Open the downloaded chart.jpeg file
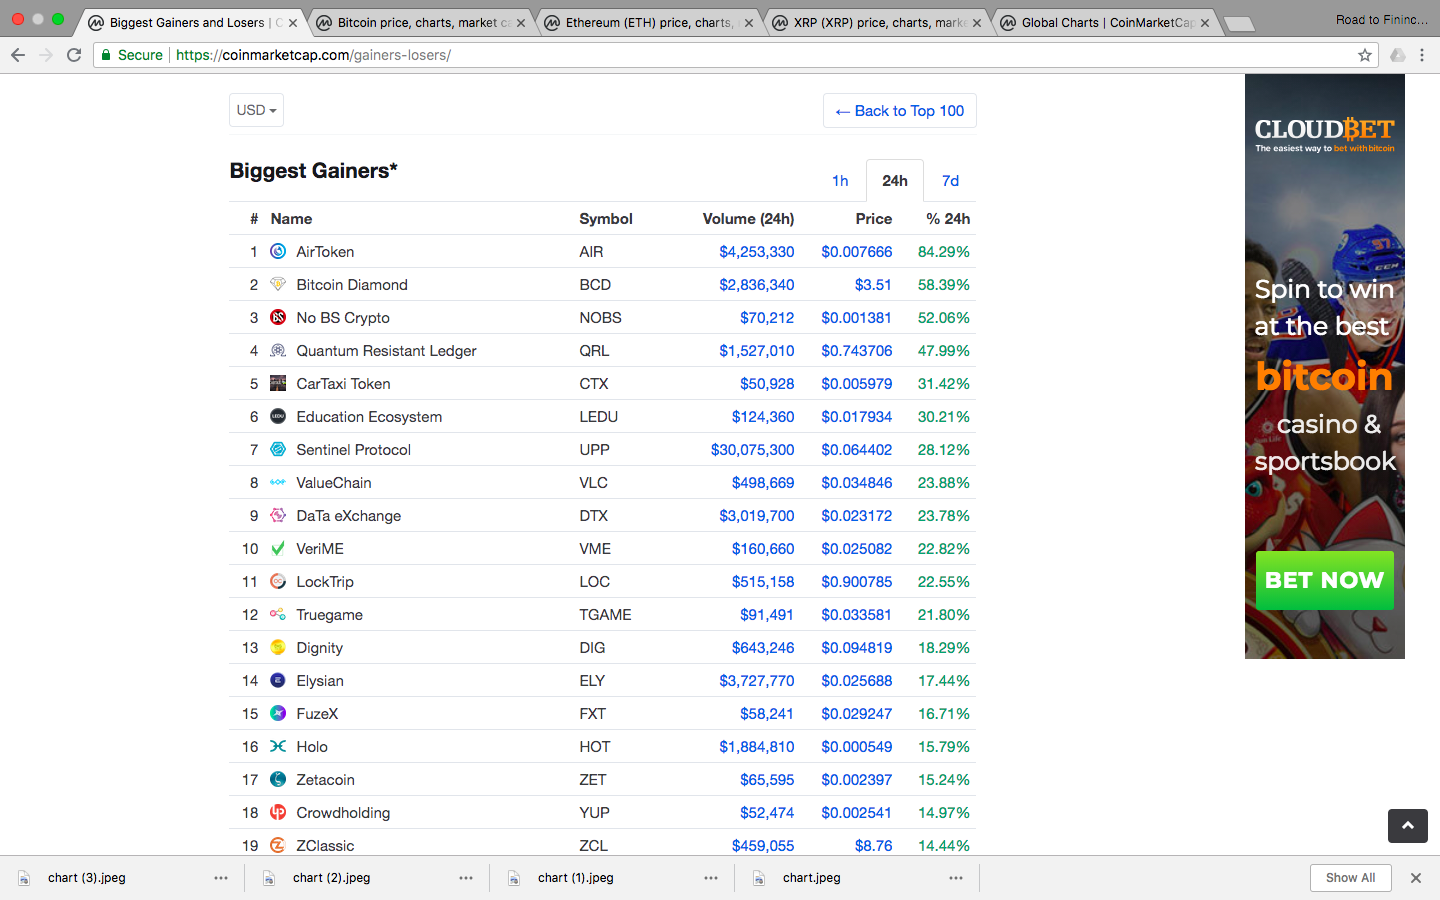This screenshot has width=1440, height=900. click(x=811, y=878)
